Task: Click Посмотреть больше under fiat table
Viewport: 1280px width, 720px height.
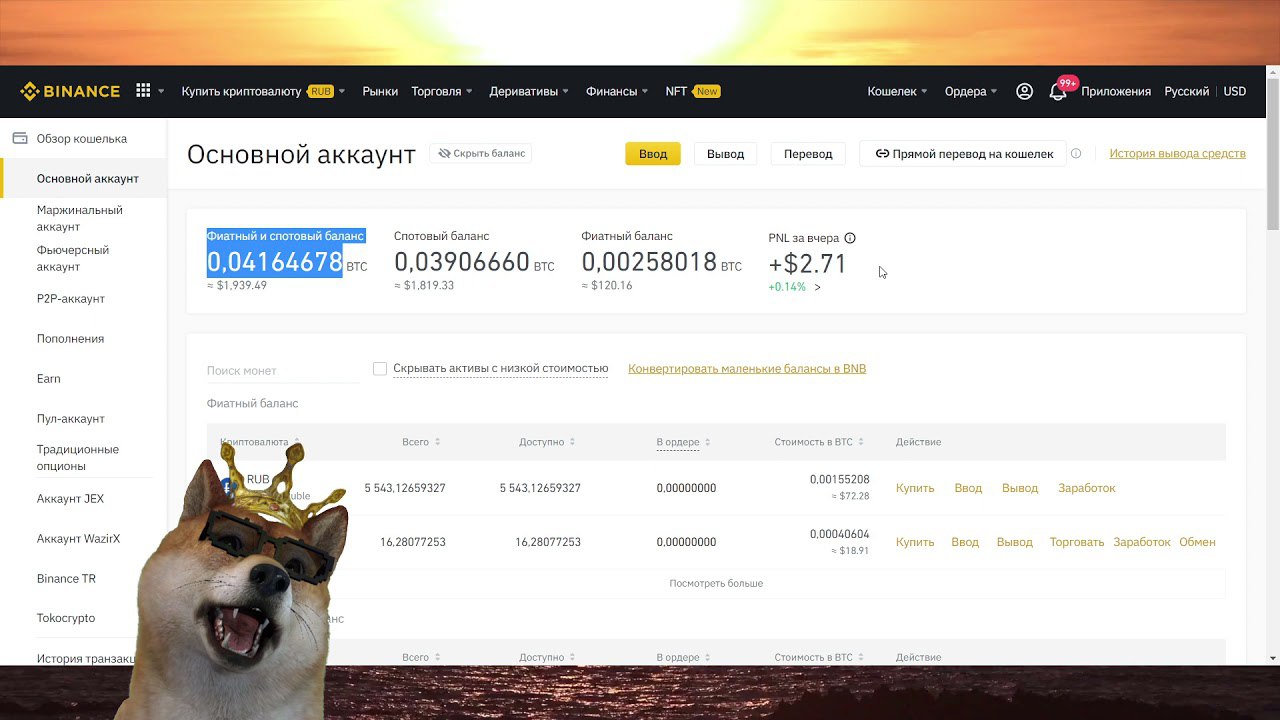Action: (716, 583)
